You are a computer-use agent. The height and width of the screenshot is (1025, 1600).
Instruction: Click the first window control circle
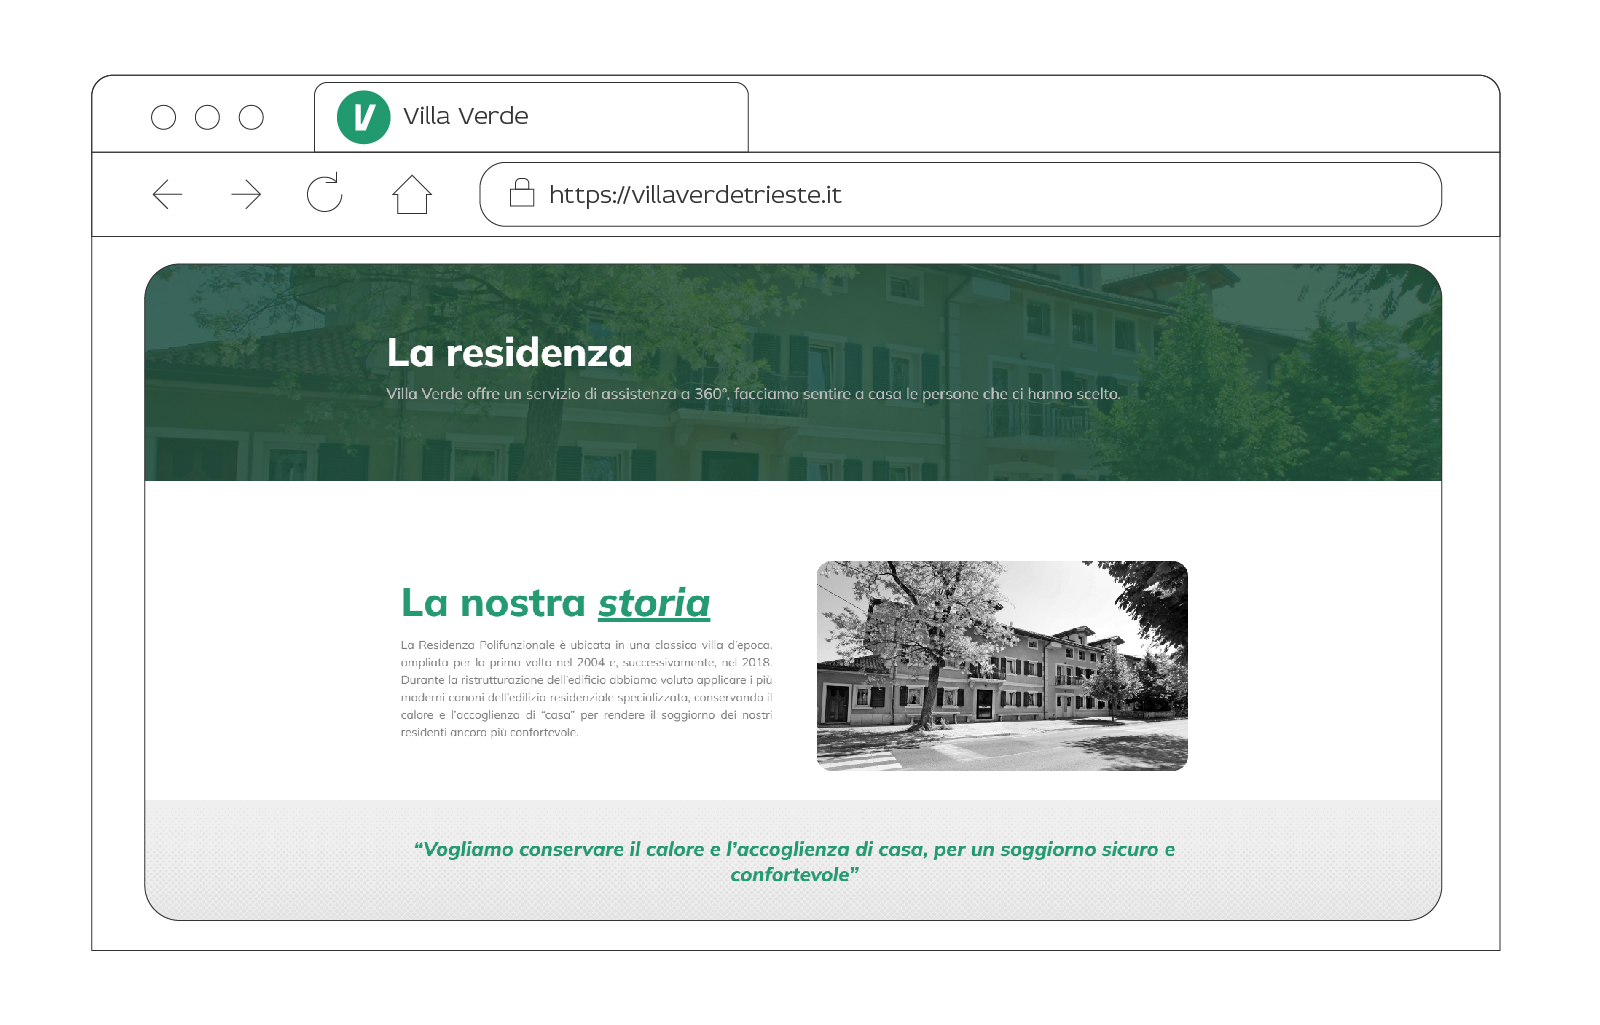tap(163, 118)
